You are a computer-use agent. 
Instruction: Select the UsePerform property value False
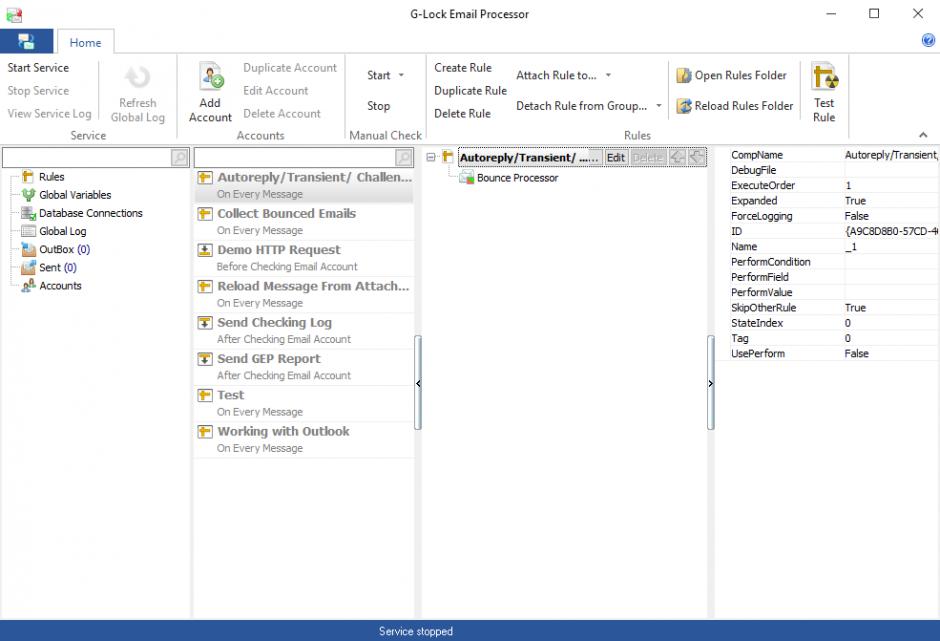(x=891, y=353)
